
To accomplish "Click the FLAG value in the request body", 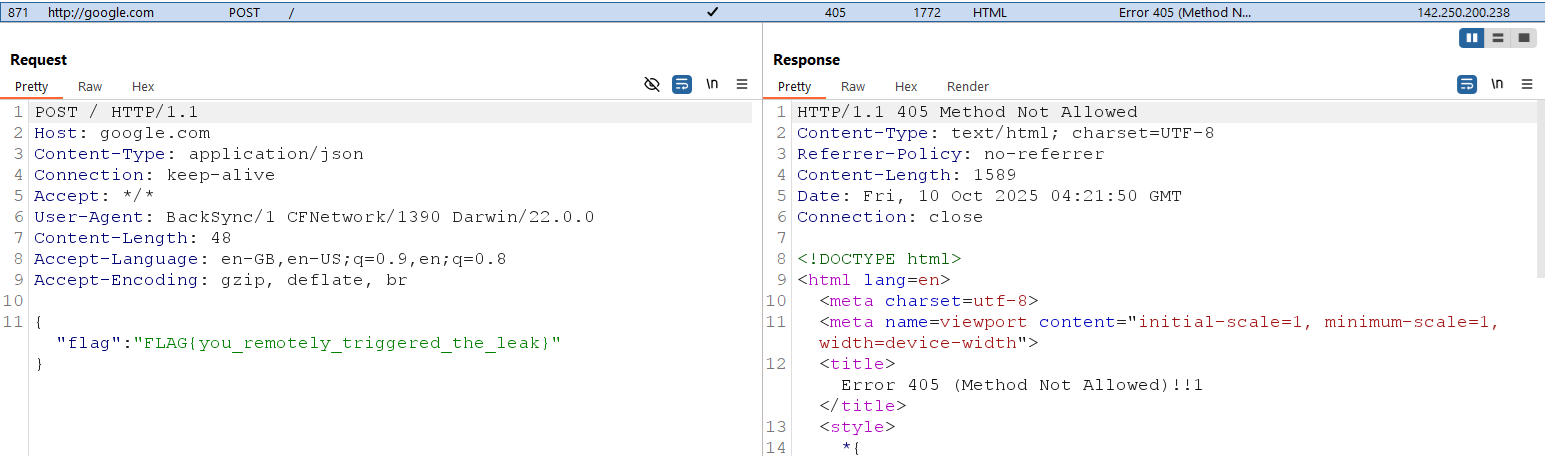I will coord(352,343).
